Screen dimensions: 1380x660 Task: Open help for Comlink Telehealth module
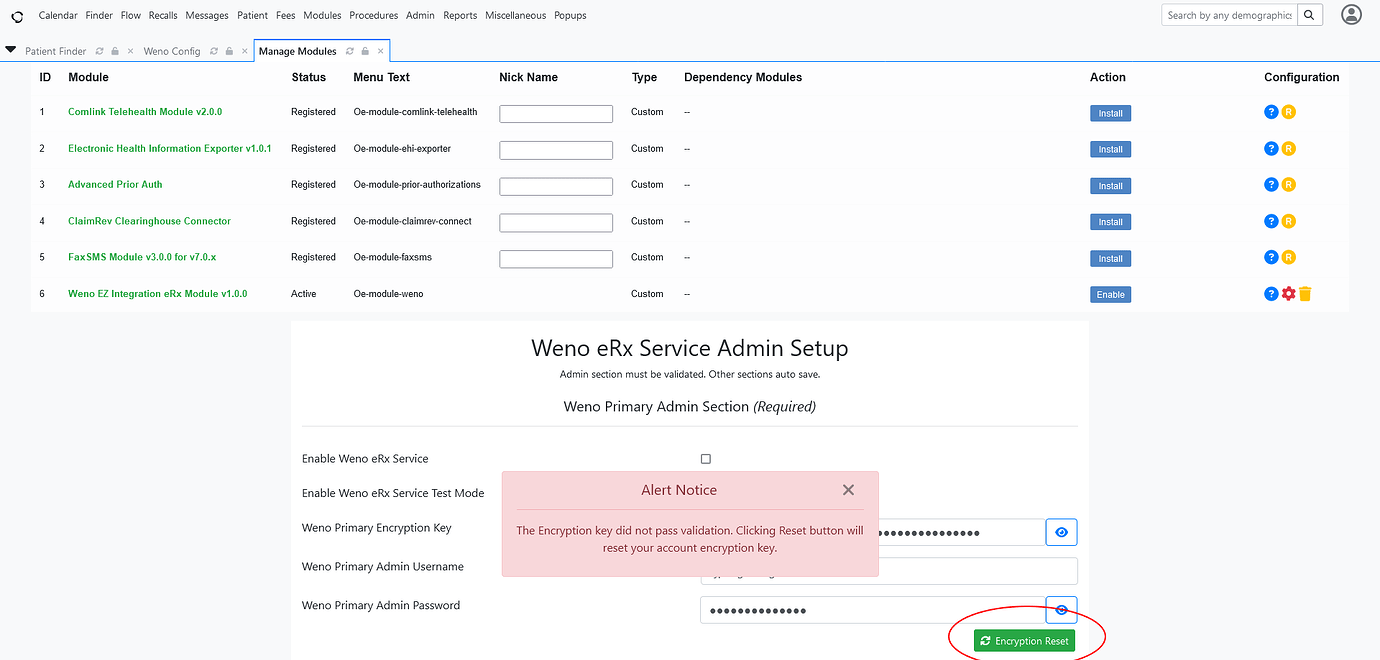pos(1271,112)
